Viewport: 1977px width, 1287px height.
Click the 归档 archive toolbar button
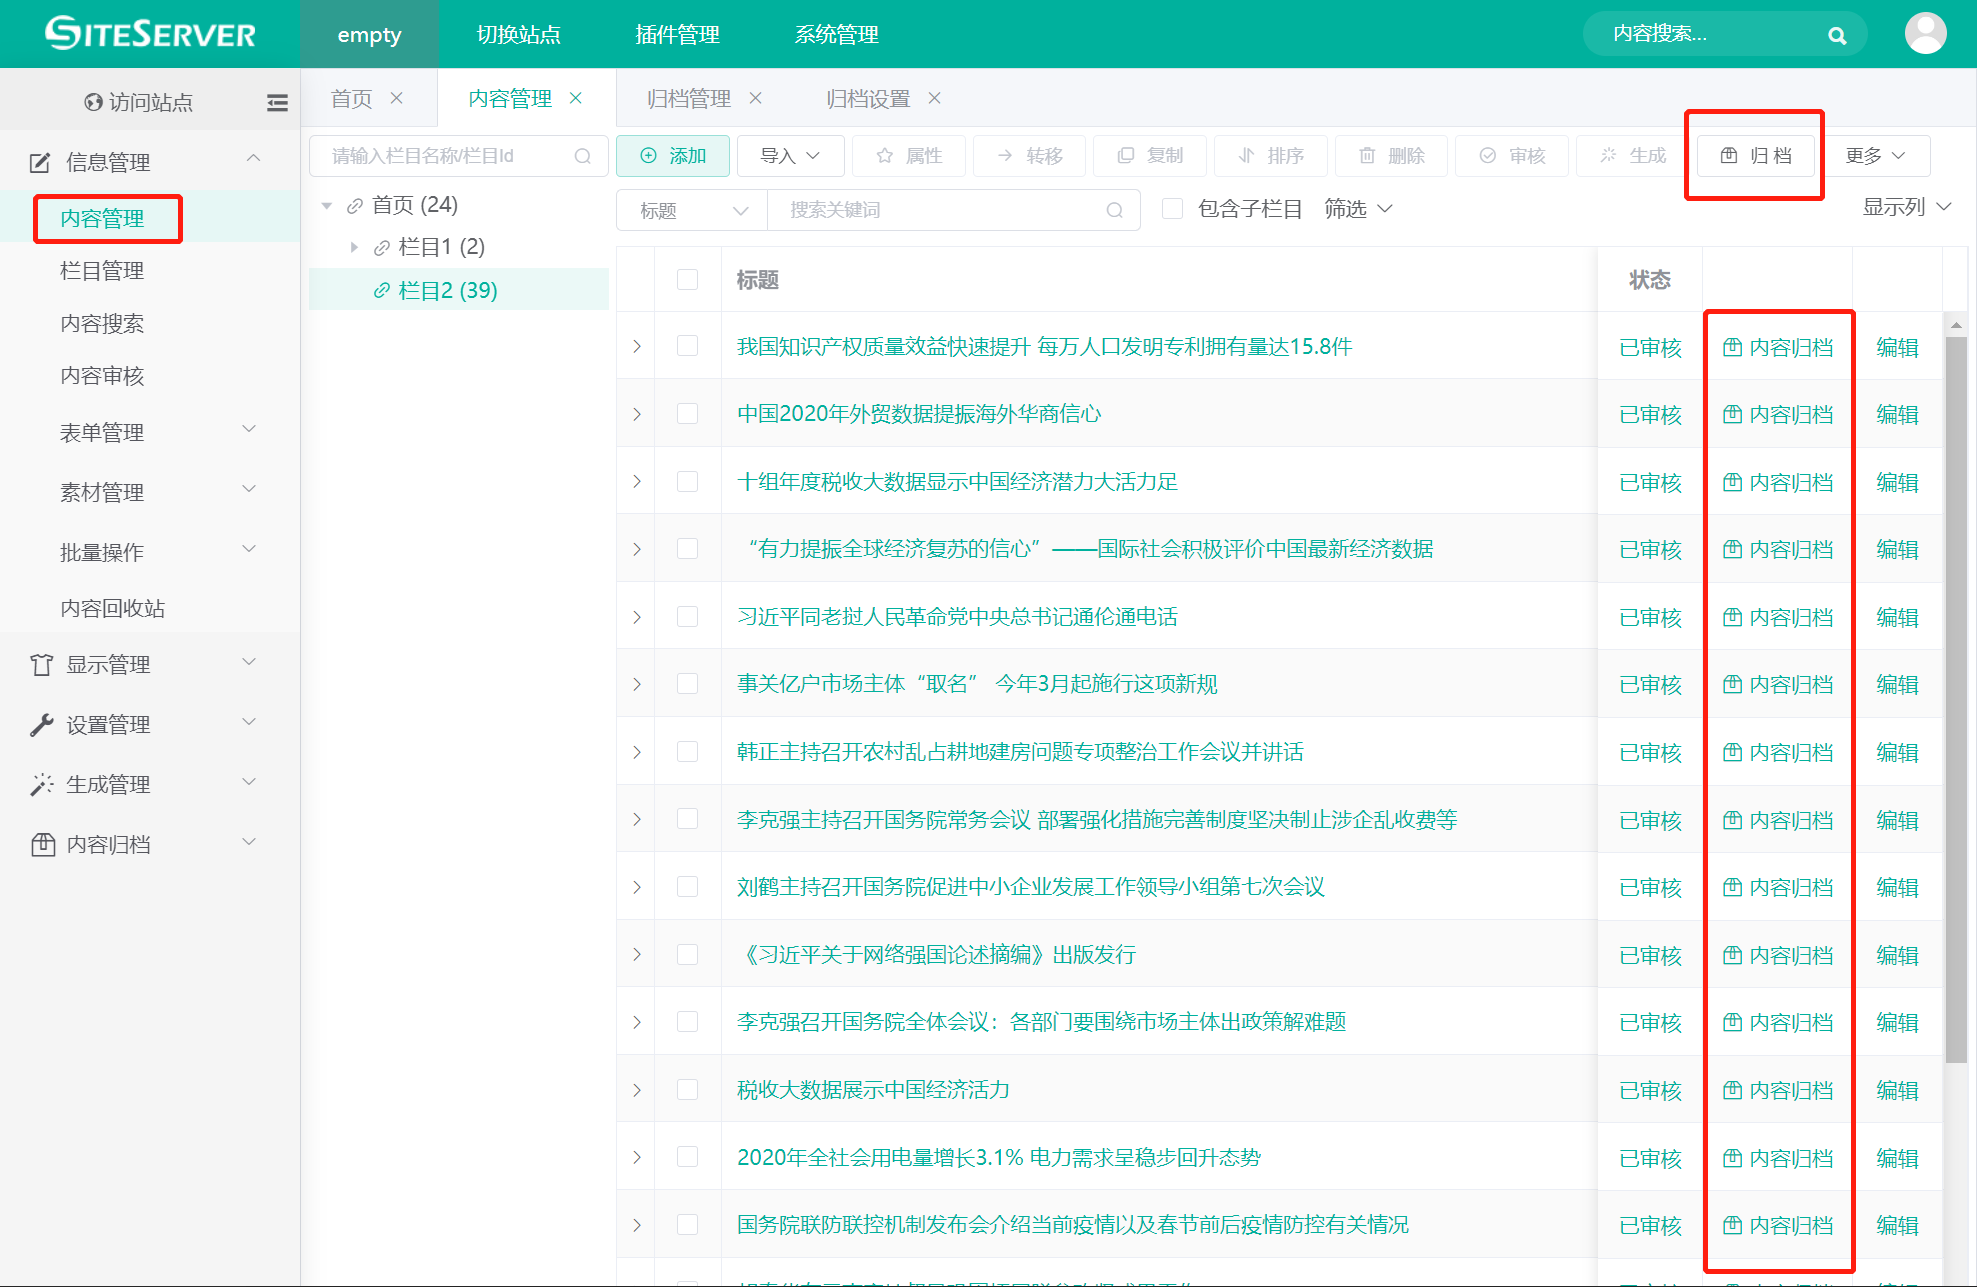[x=1755, y=156]
